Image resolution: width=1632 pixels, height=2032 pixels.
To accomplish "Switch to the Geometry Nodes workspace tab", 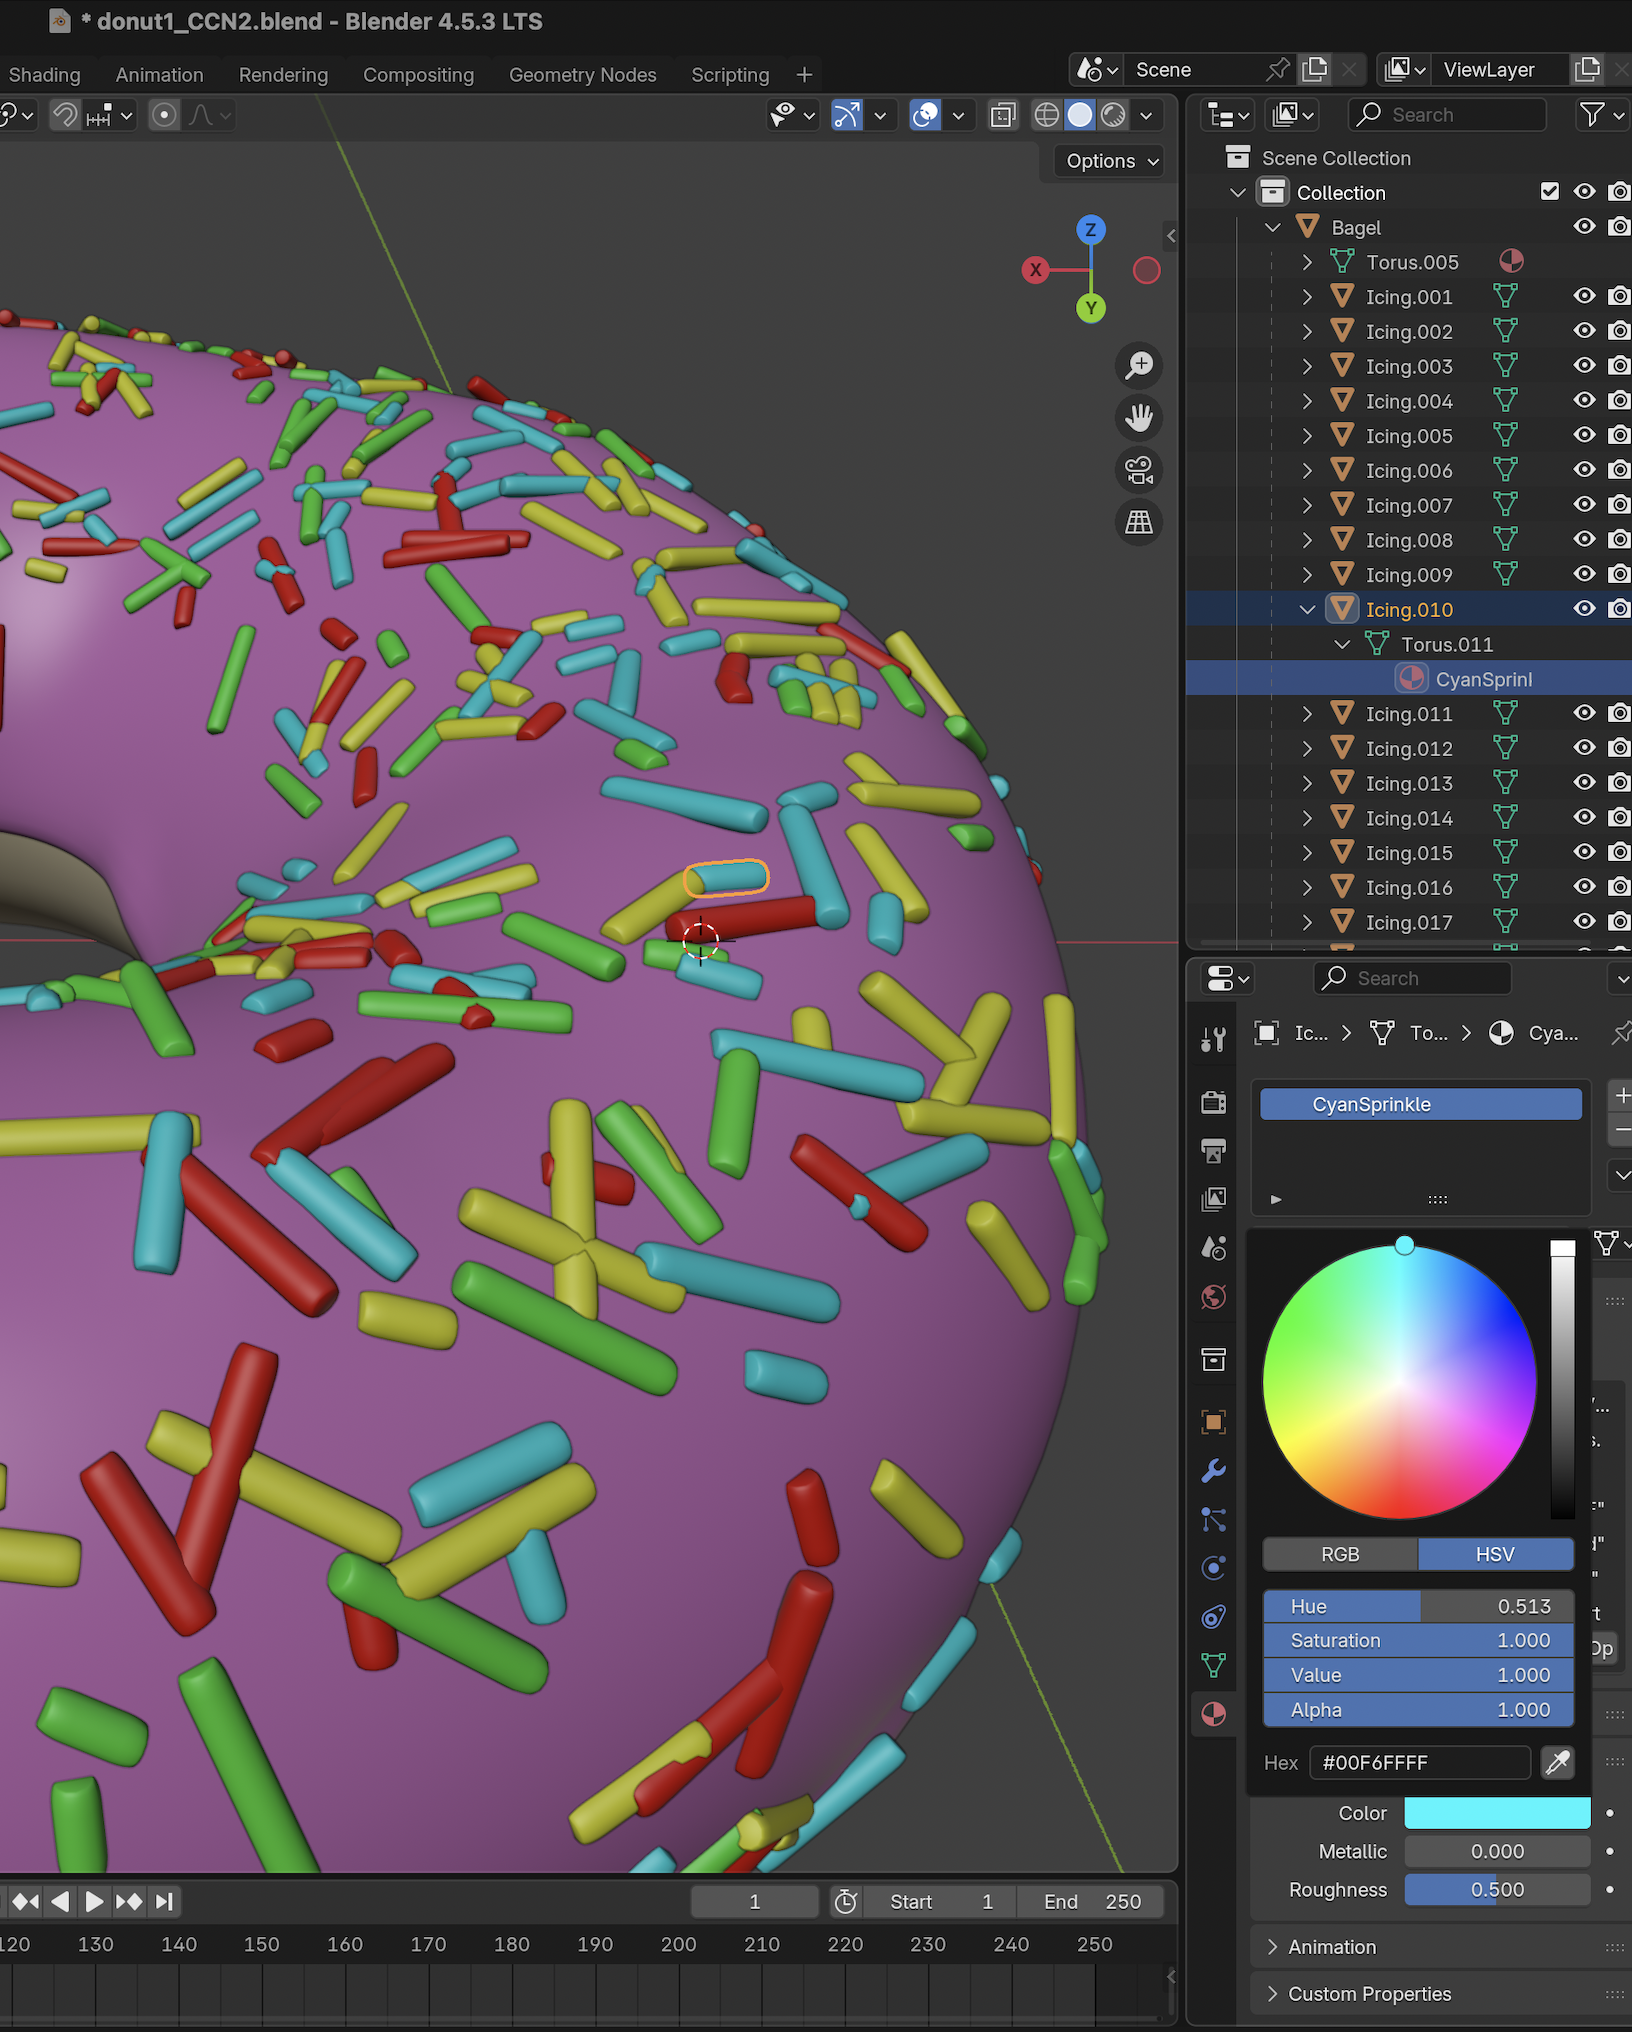I will [583, 74].
